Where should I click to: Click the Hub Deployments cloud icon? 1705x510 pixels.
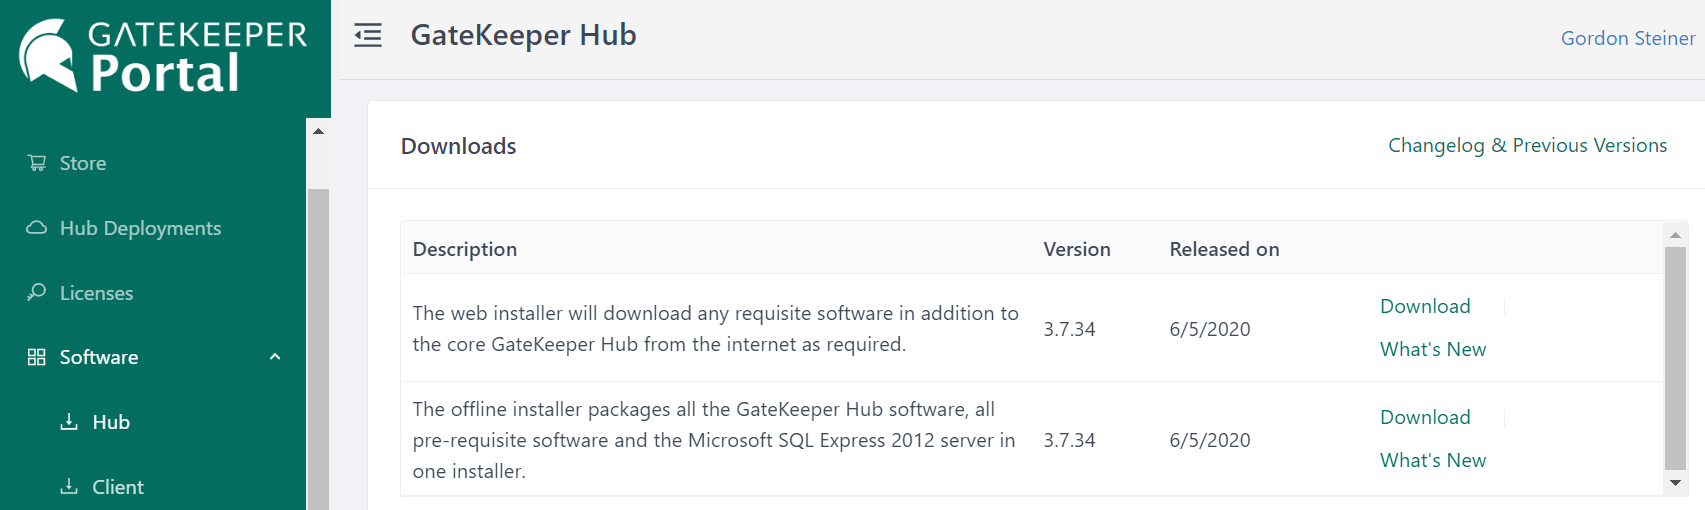(37, 228)
